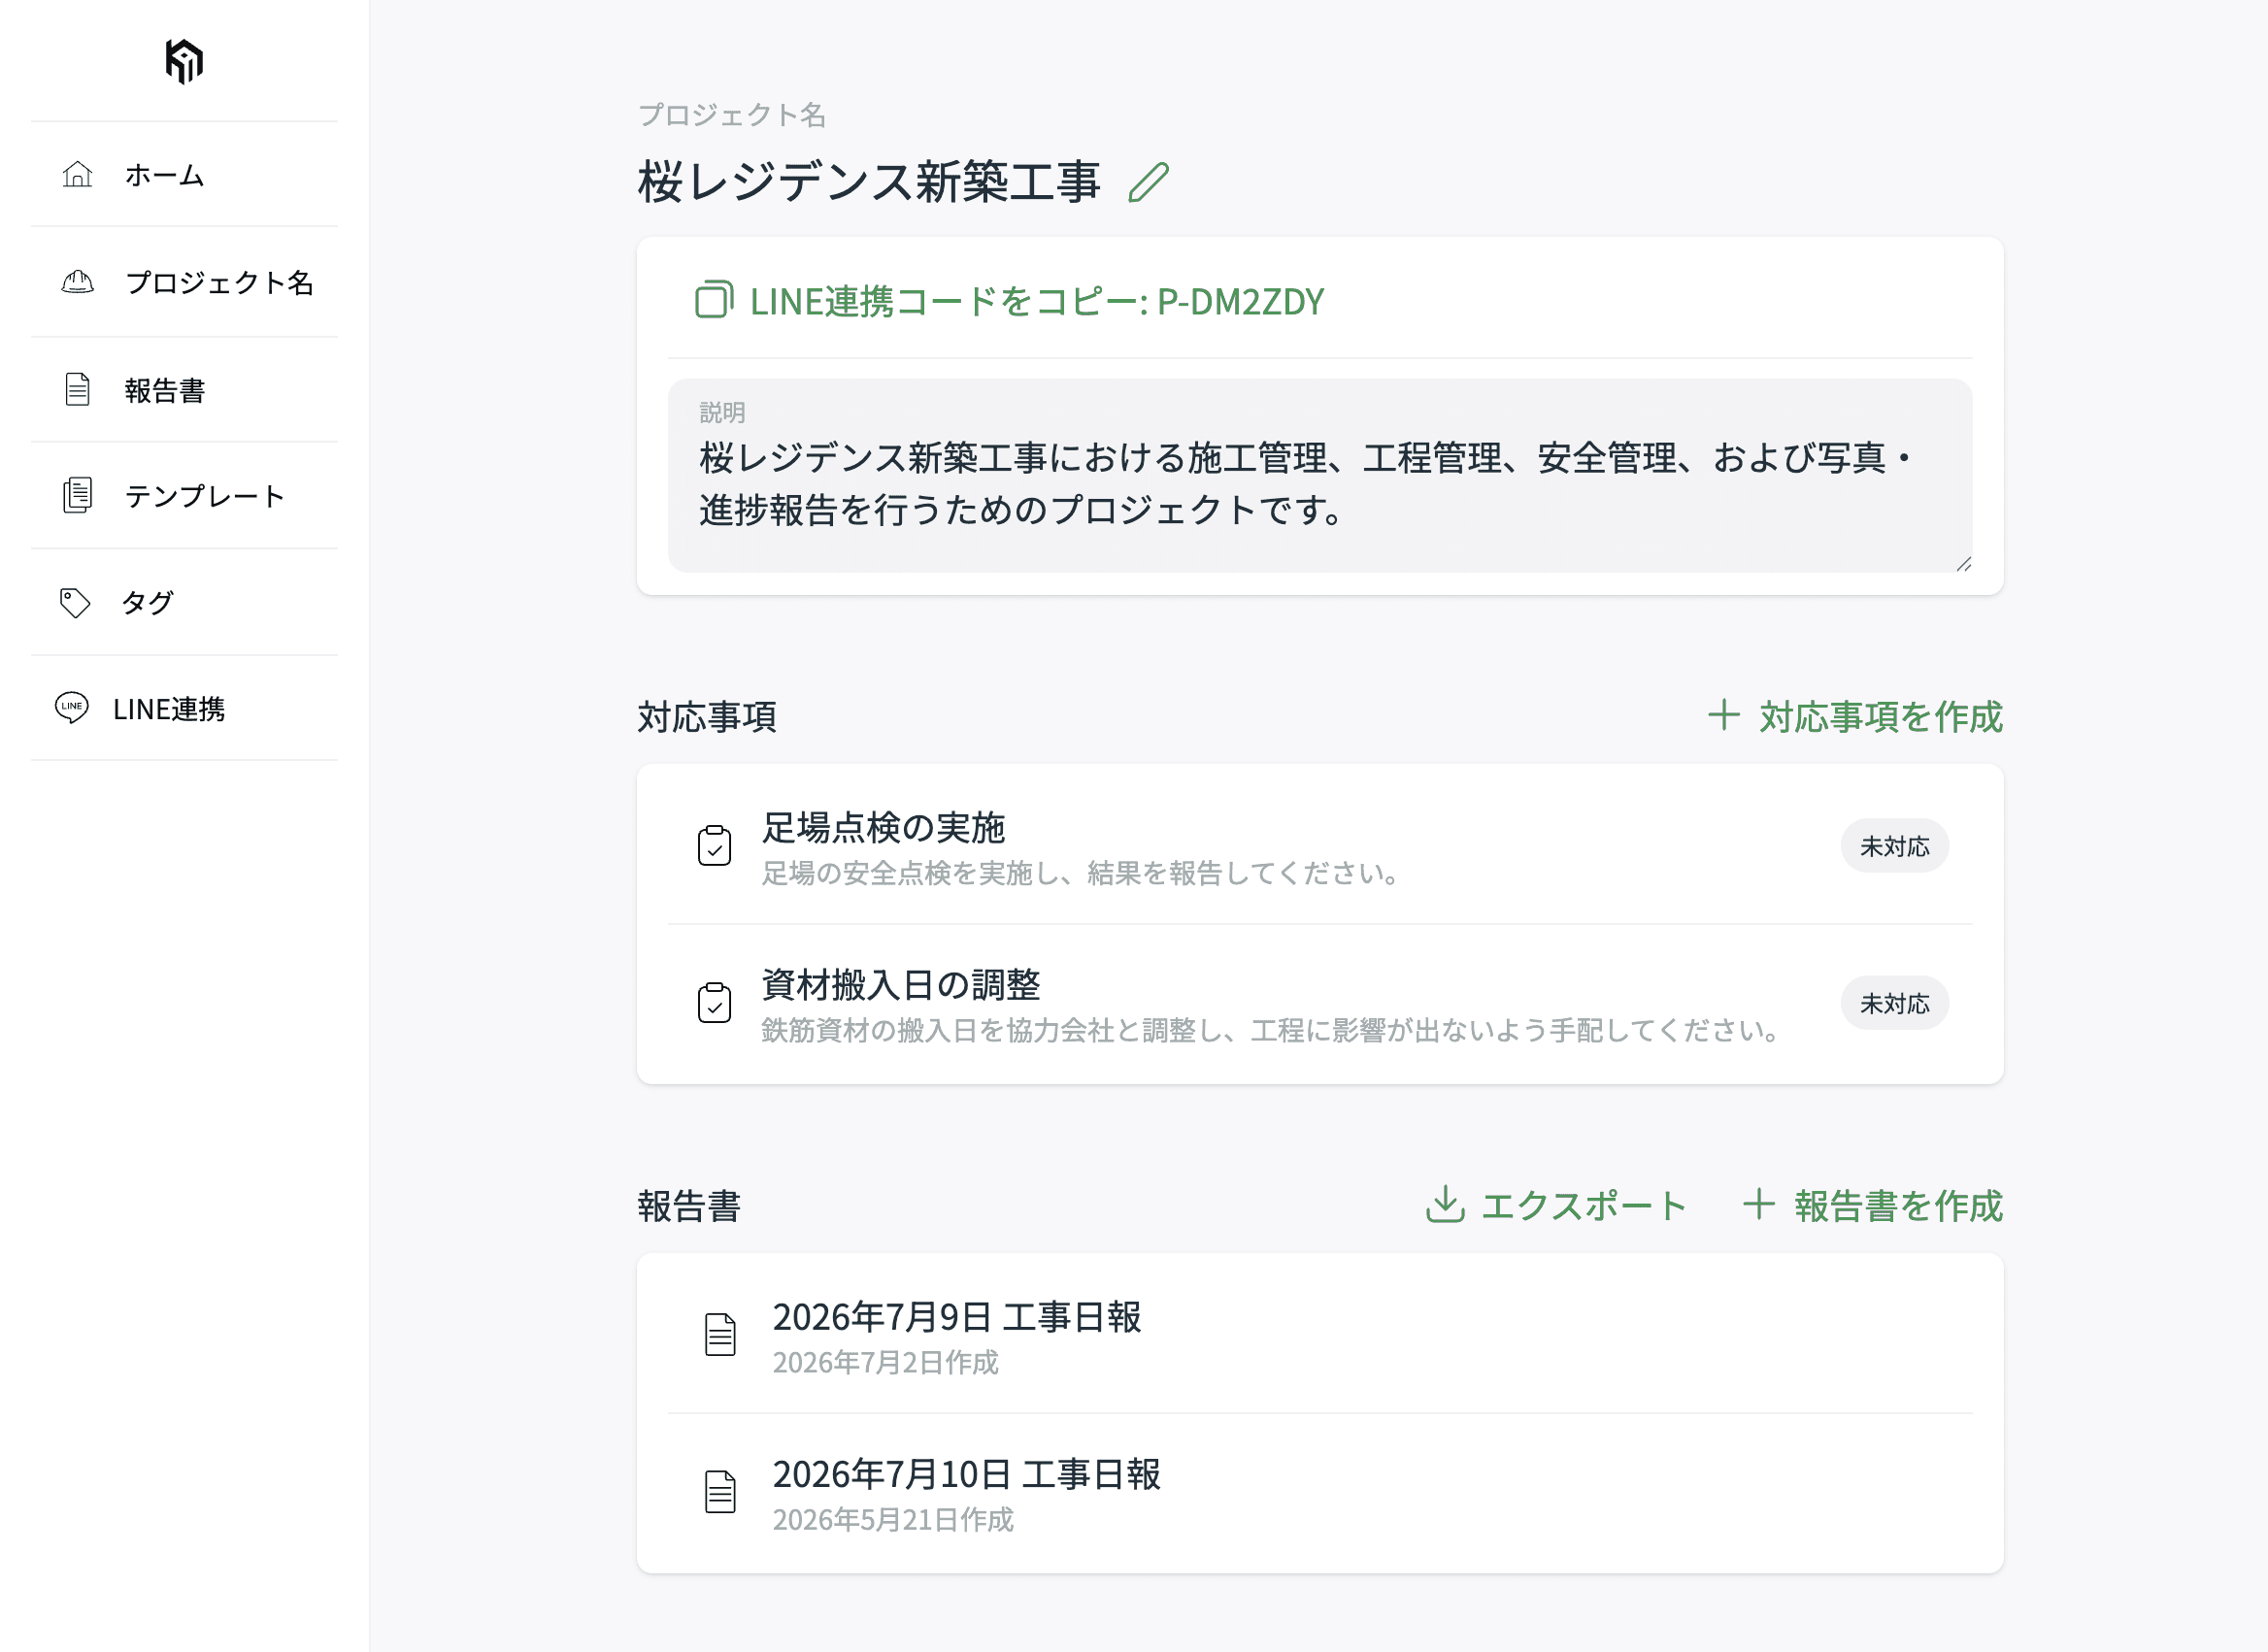Click the エクスポート button
This screenshot has width=2268, height=1652.
[x=1556, y=1205]
